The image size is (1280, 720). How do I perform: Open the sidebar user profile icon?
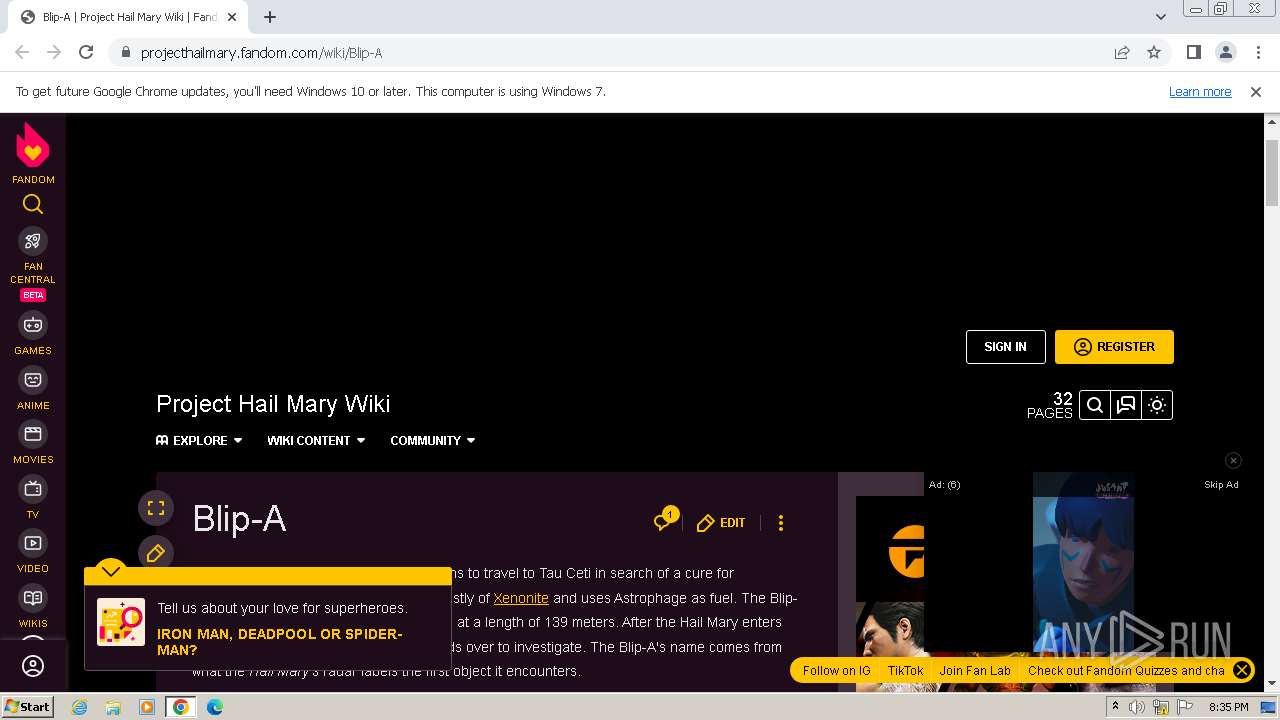coord(33,666)
